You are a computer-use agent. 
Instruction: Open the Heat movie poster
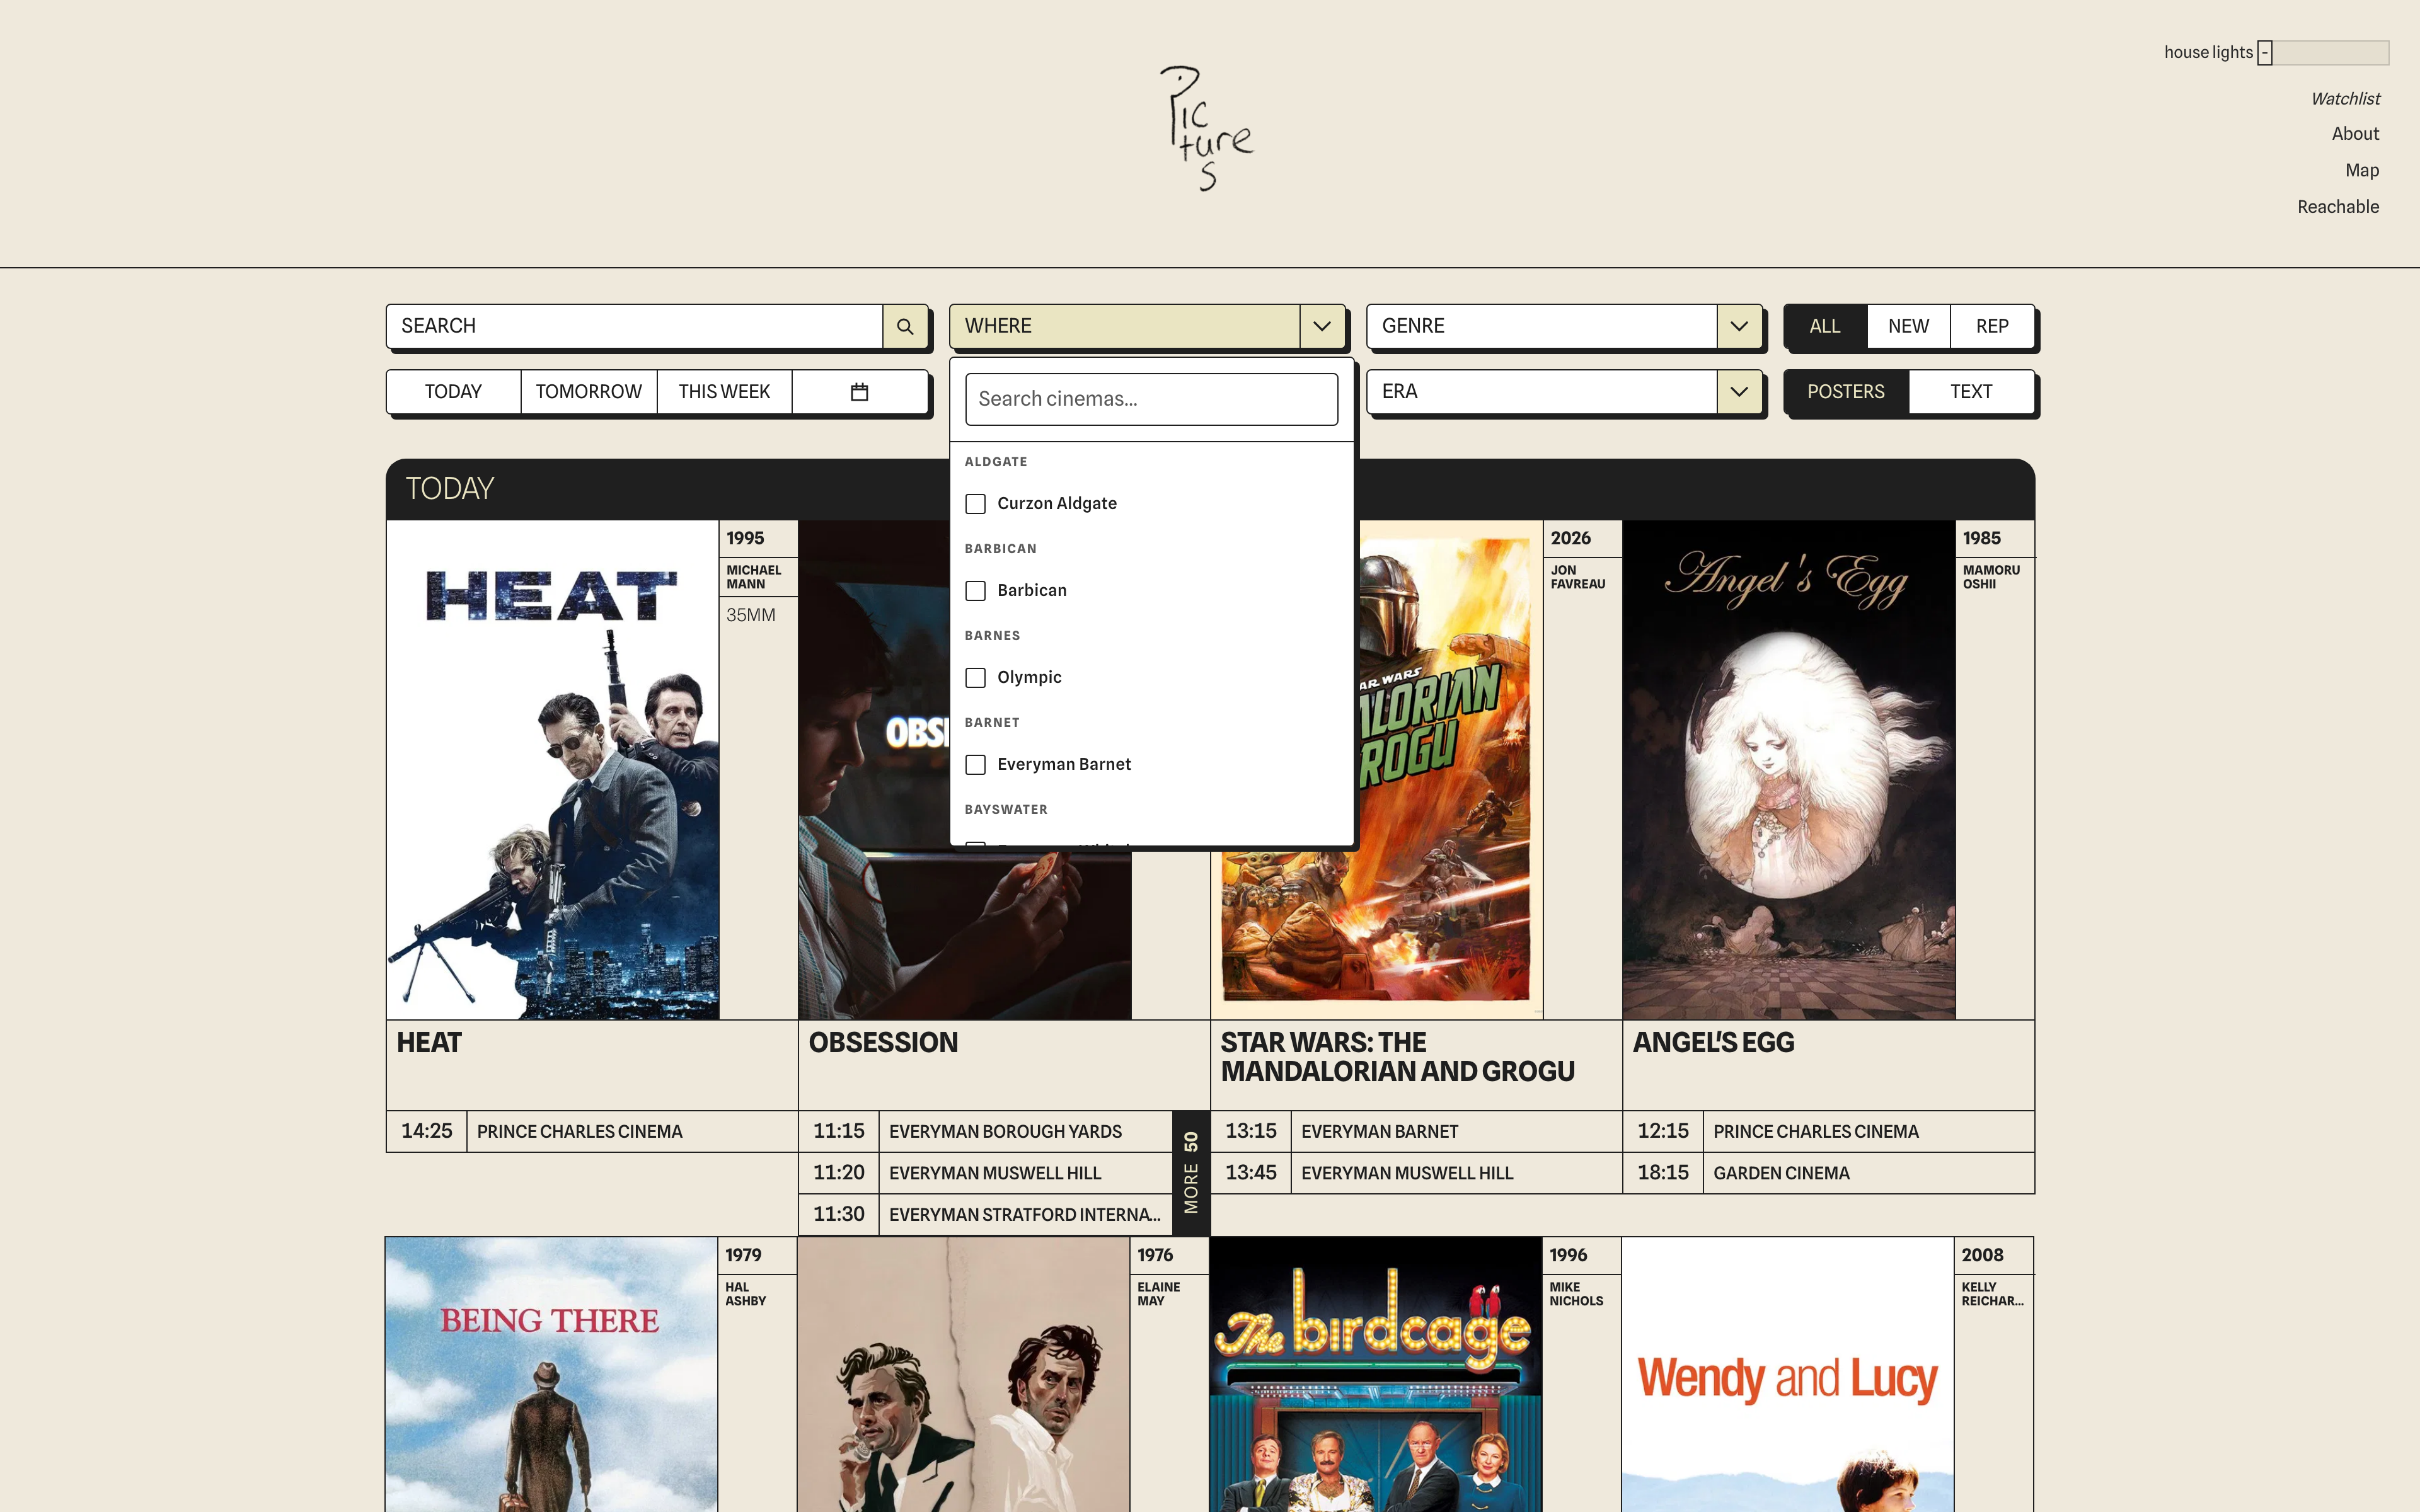(x=553, y=770)
